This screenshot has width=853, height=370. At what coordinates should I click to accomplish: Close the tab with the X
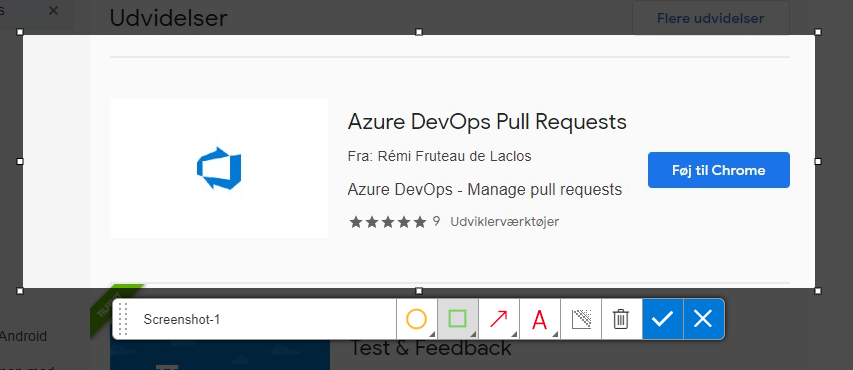(53, 10)
